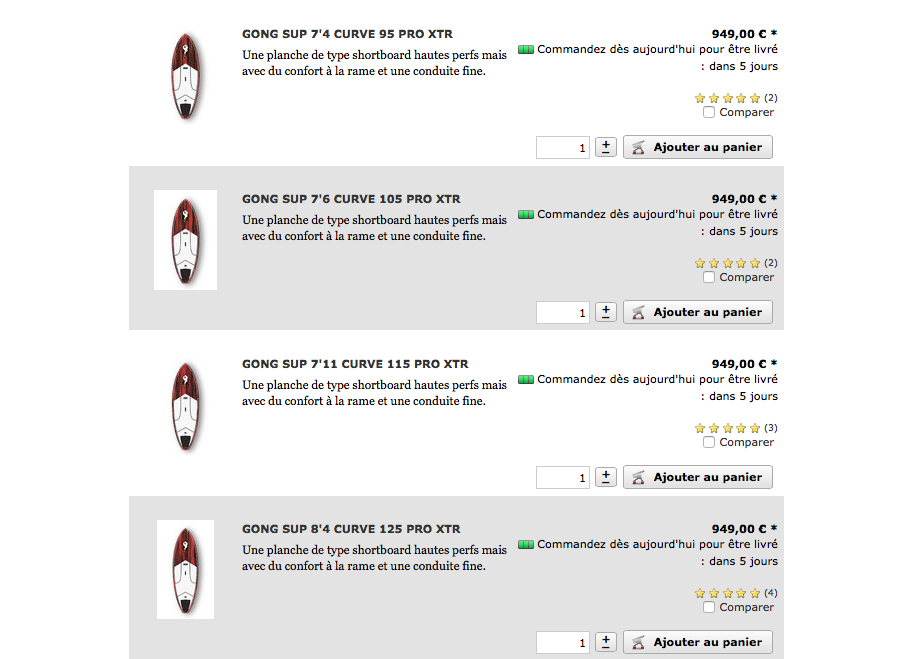910x659 pixels.
Task: Click the cart icon for 7'11 Curve 115
Action: 639,478
